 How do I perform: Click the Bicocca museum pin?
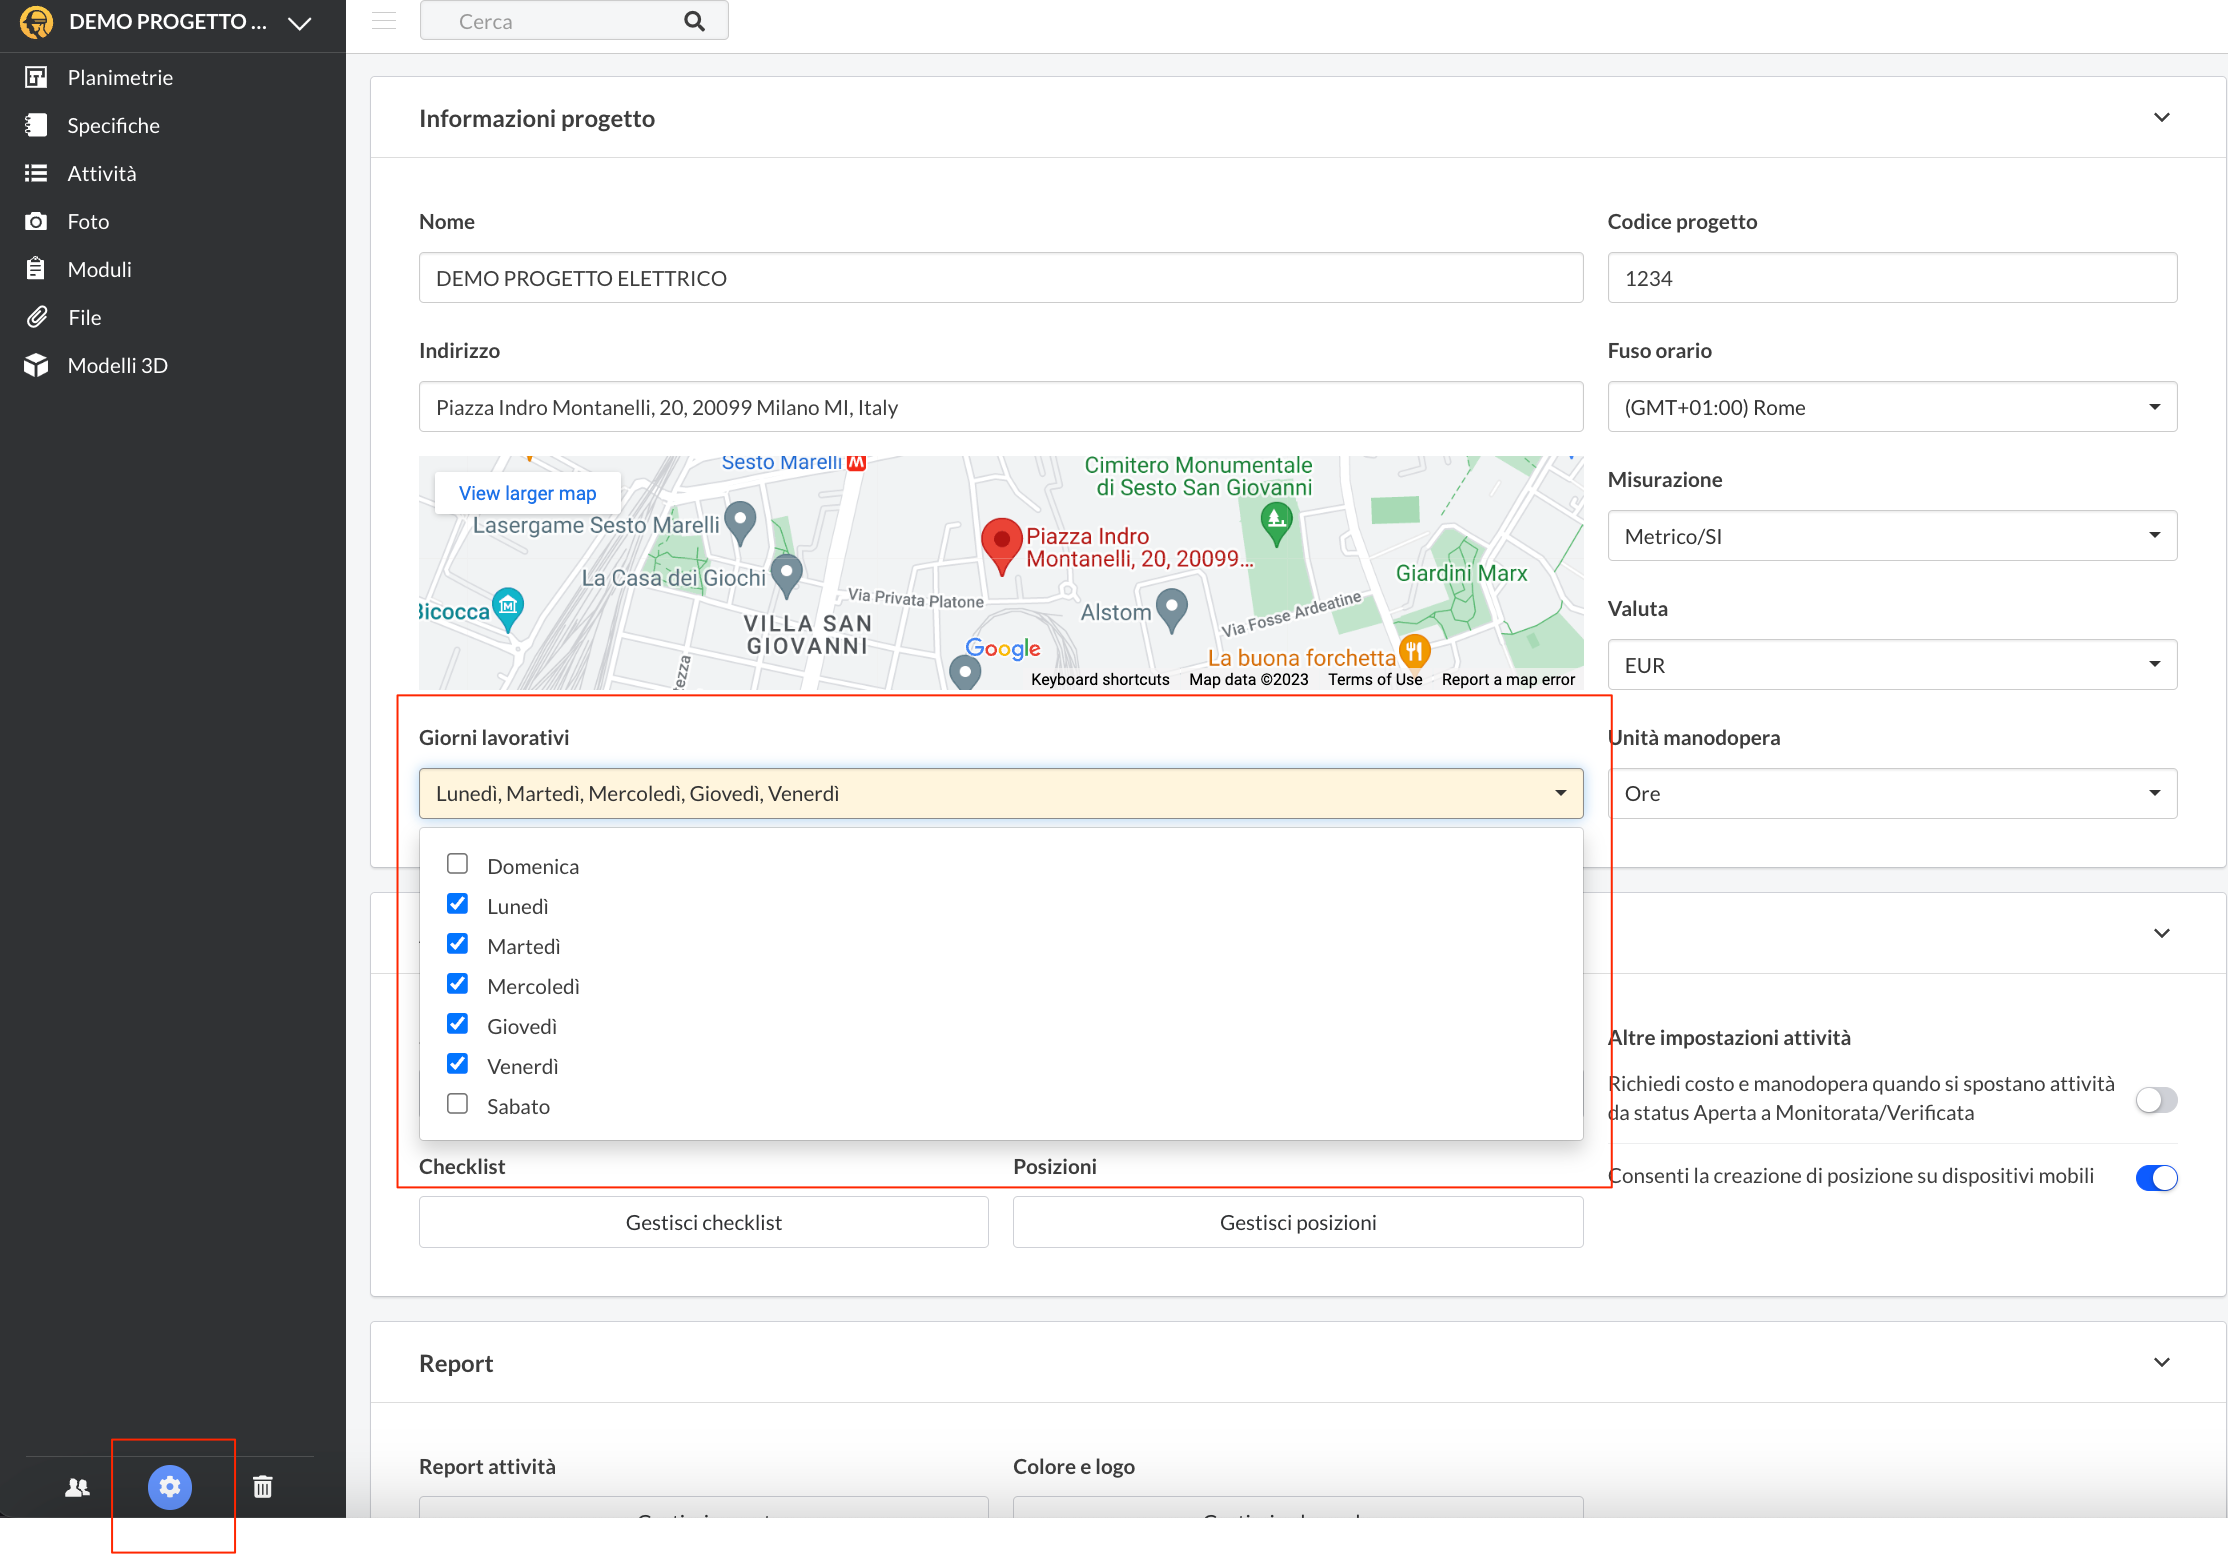coord(509,609)
